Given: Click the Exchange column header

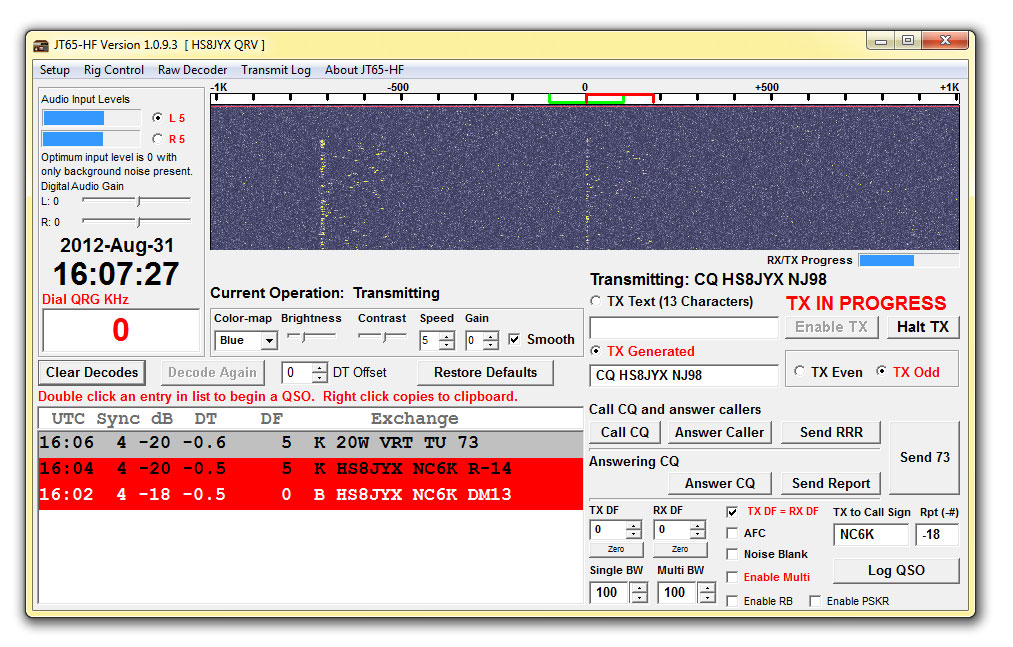Looking at the screenshot, I should click(x=414, y=419).
